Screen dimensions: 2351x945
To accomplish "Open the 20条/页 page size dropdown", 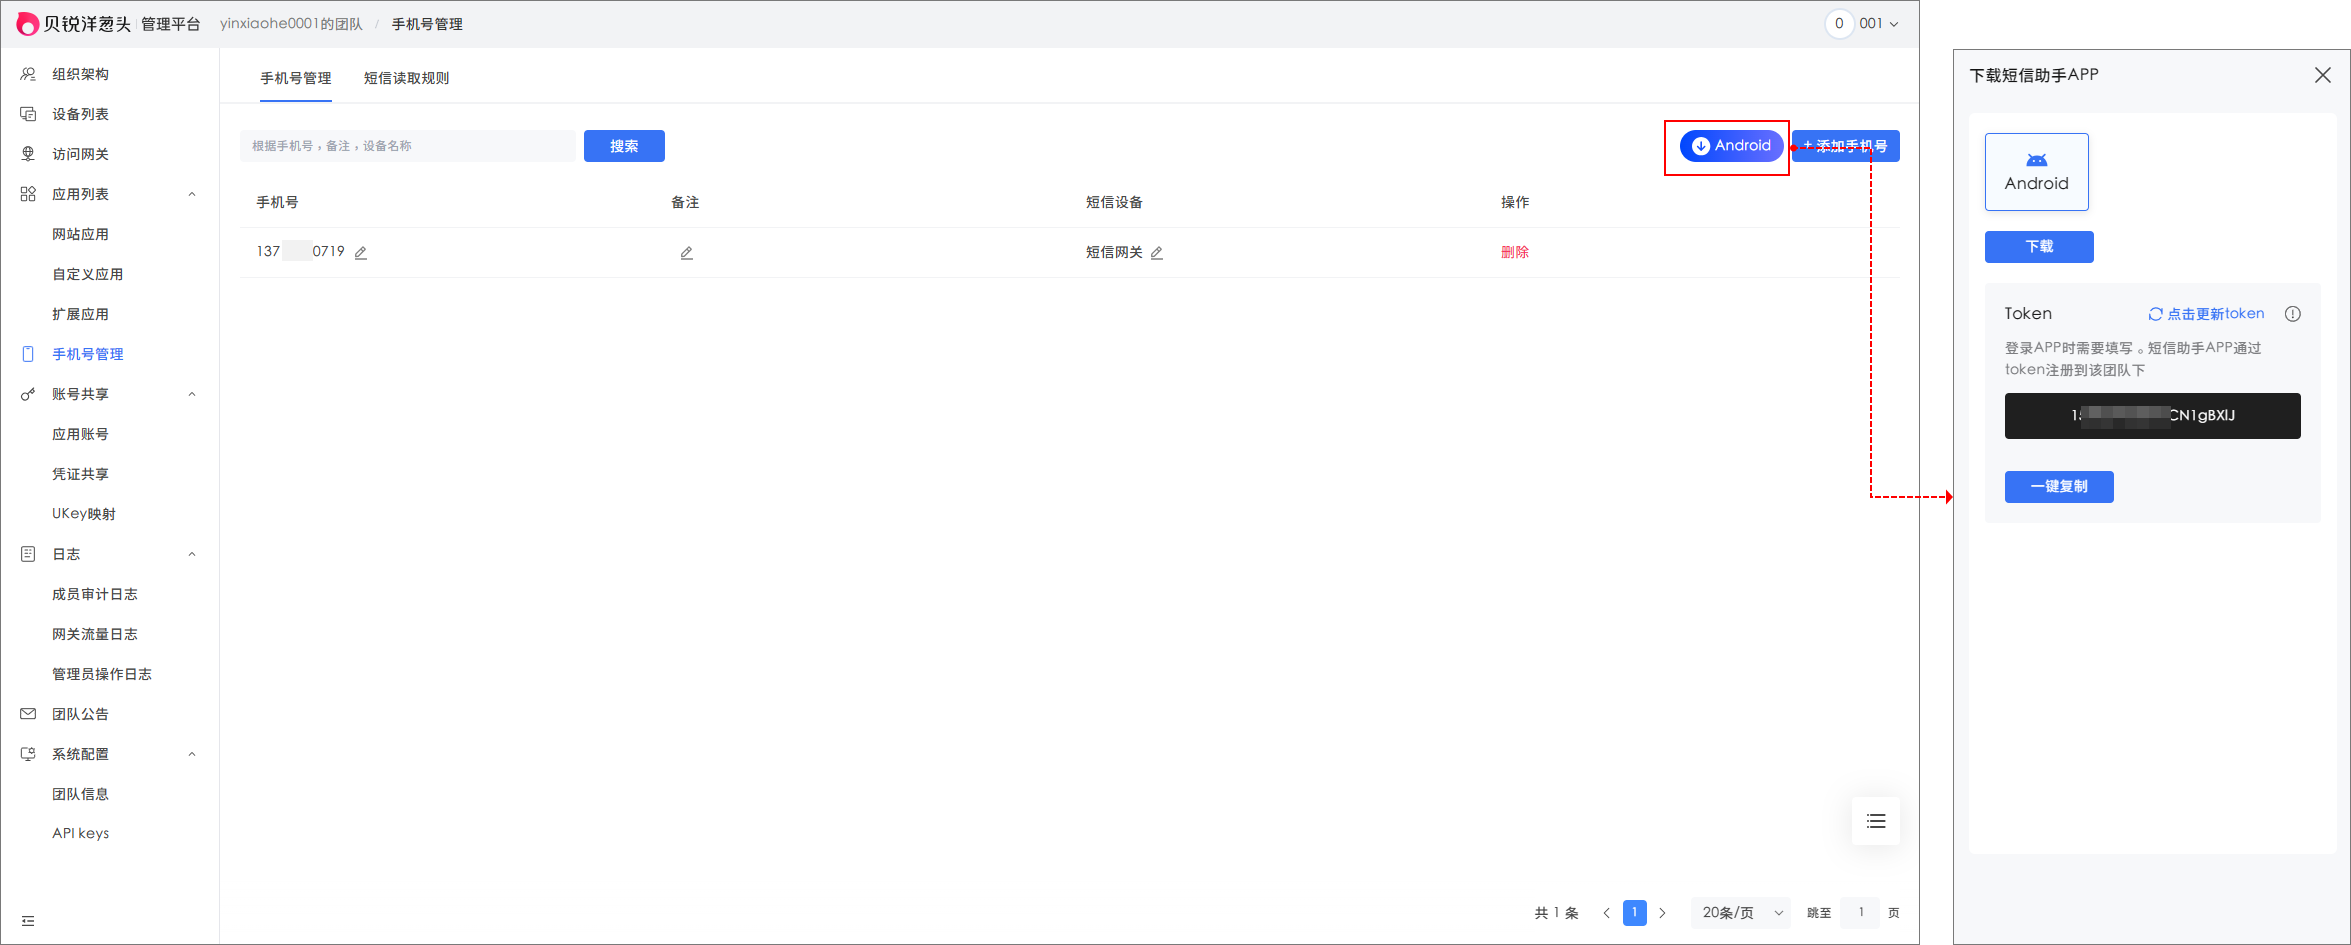I will click(x=1741, y=913).
